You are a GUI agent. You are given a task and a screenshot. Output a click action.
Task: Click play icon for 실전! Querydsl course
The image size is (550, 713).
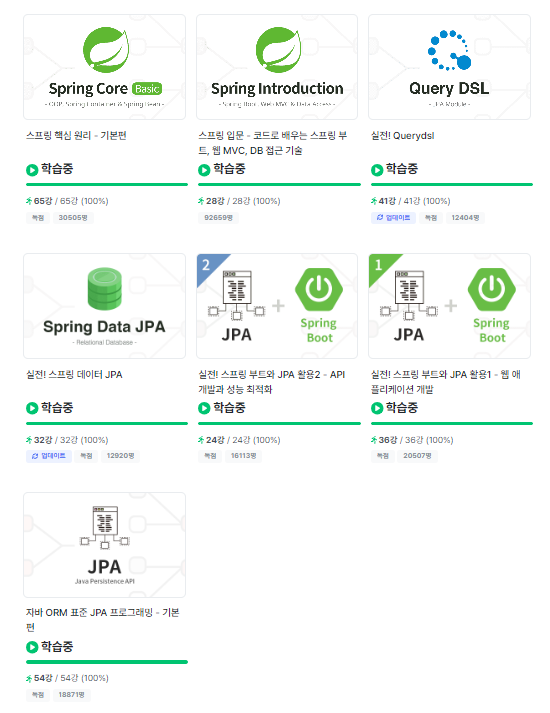click(x=377, y=170)
